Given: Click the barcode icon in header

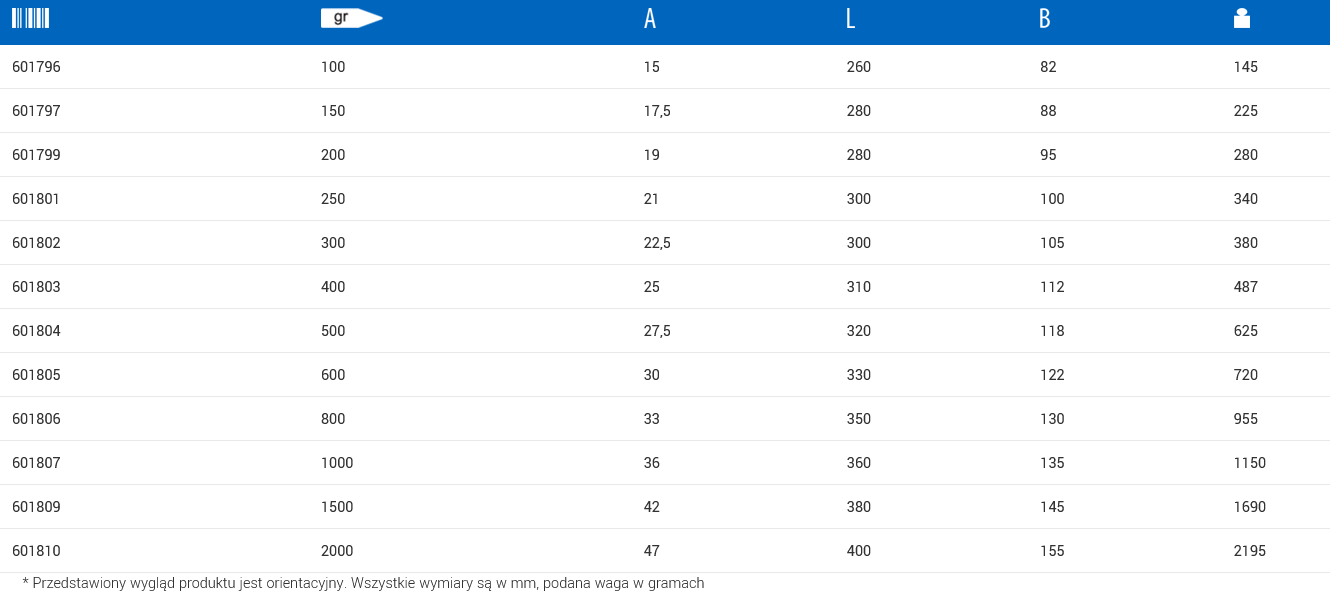Looking at the screenshot, I should [x=30, y=18].
